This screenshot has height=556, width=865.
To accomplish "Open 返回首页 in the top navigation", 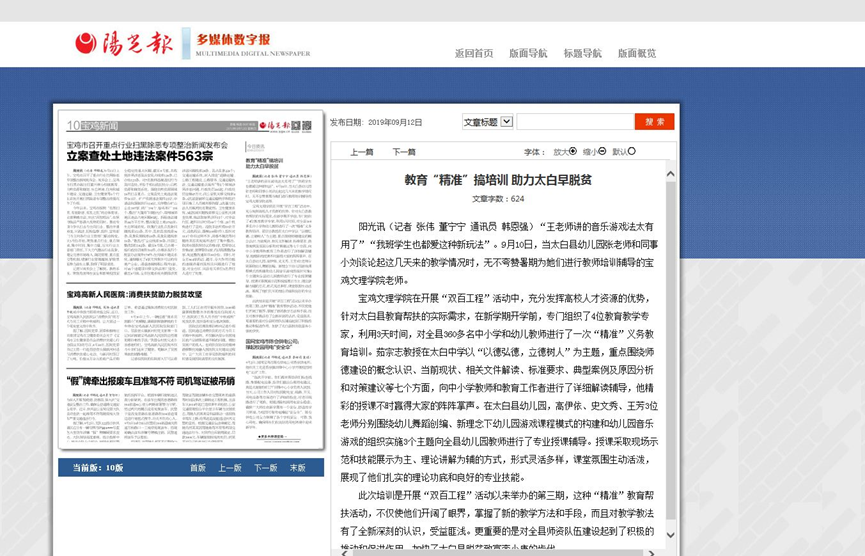I will 473,54.
